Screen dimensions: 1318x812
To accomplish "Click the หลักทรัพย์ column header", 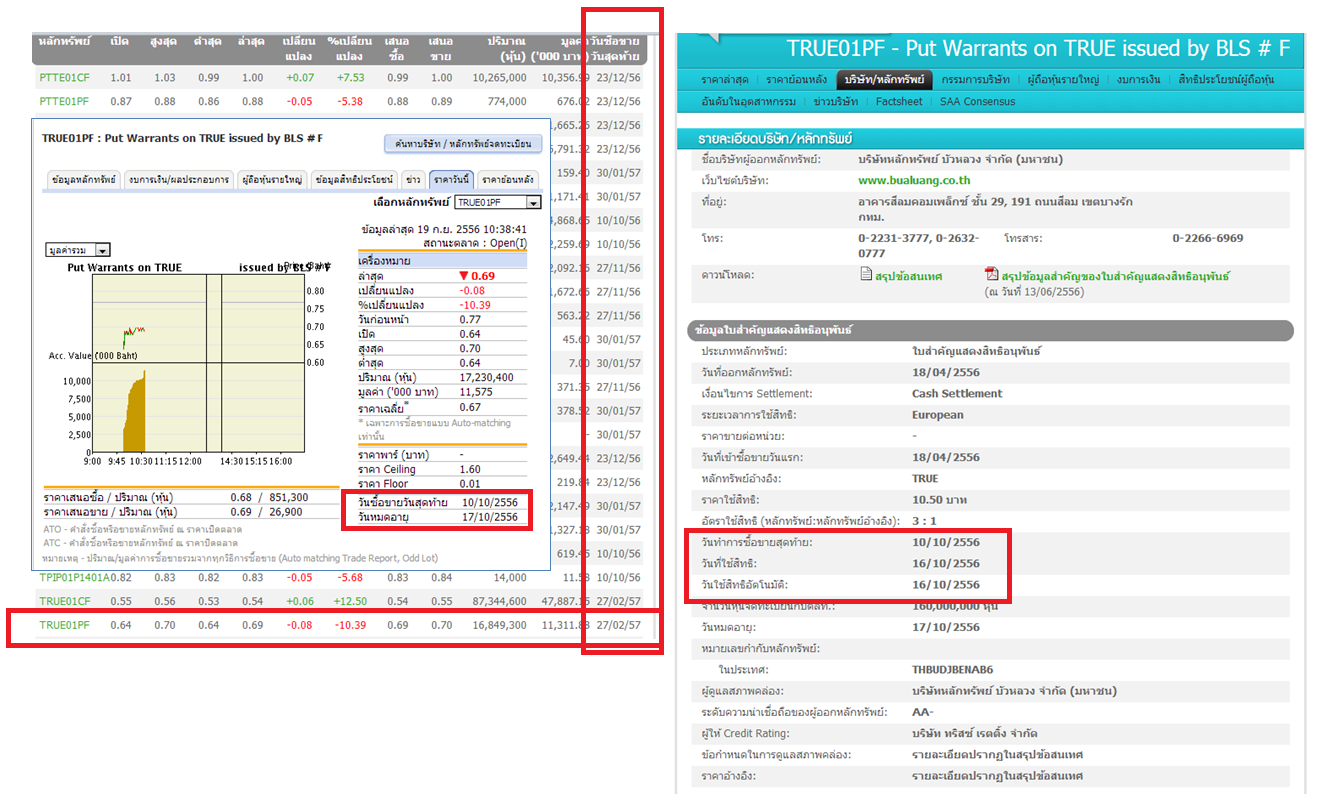I will click(x=64, y=41).
